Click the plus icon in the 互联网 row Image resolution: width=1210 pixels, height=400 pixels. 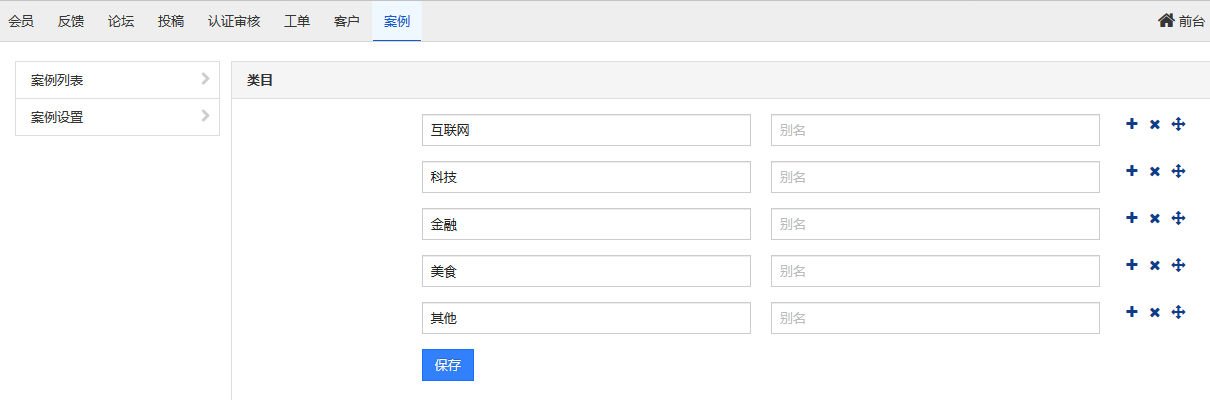(1132, 124)
